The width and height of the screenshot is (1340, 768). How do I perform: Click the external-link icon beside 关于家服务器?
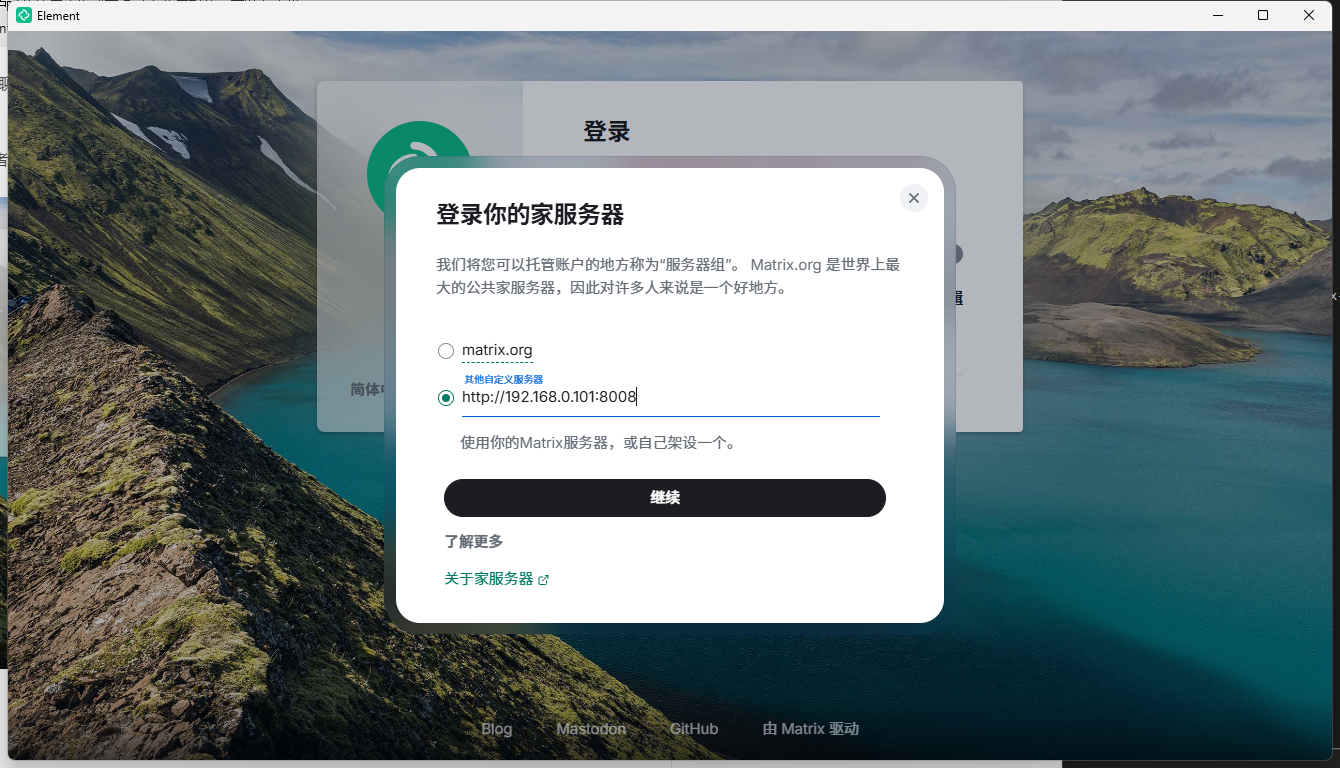click(x=543, y=579)
